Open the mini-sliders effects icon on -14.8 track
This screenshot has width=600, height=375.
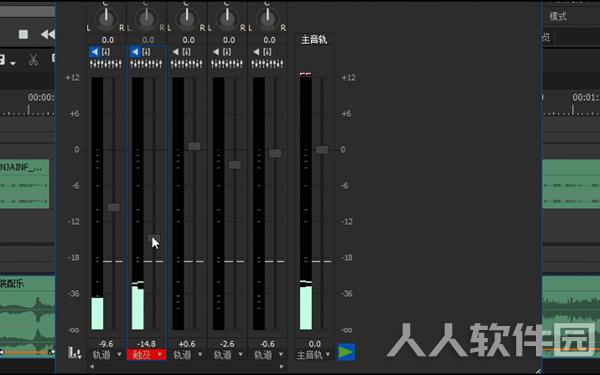146,64
